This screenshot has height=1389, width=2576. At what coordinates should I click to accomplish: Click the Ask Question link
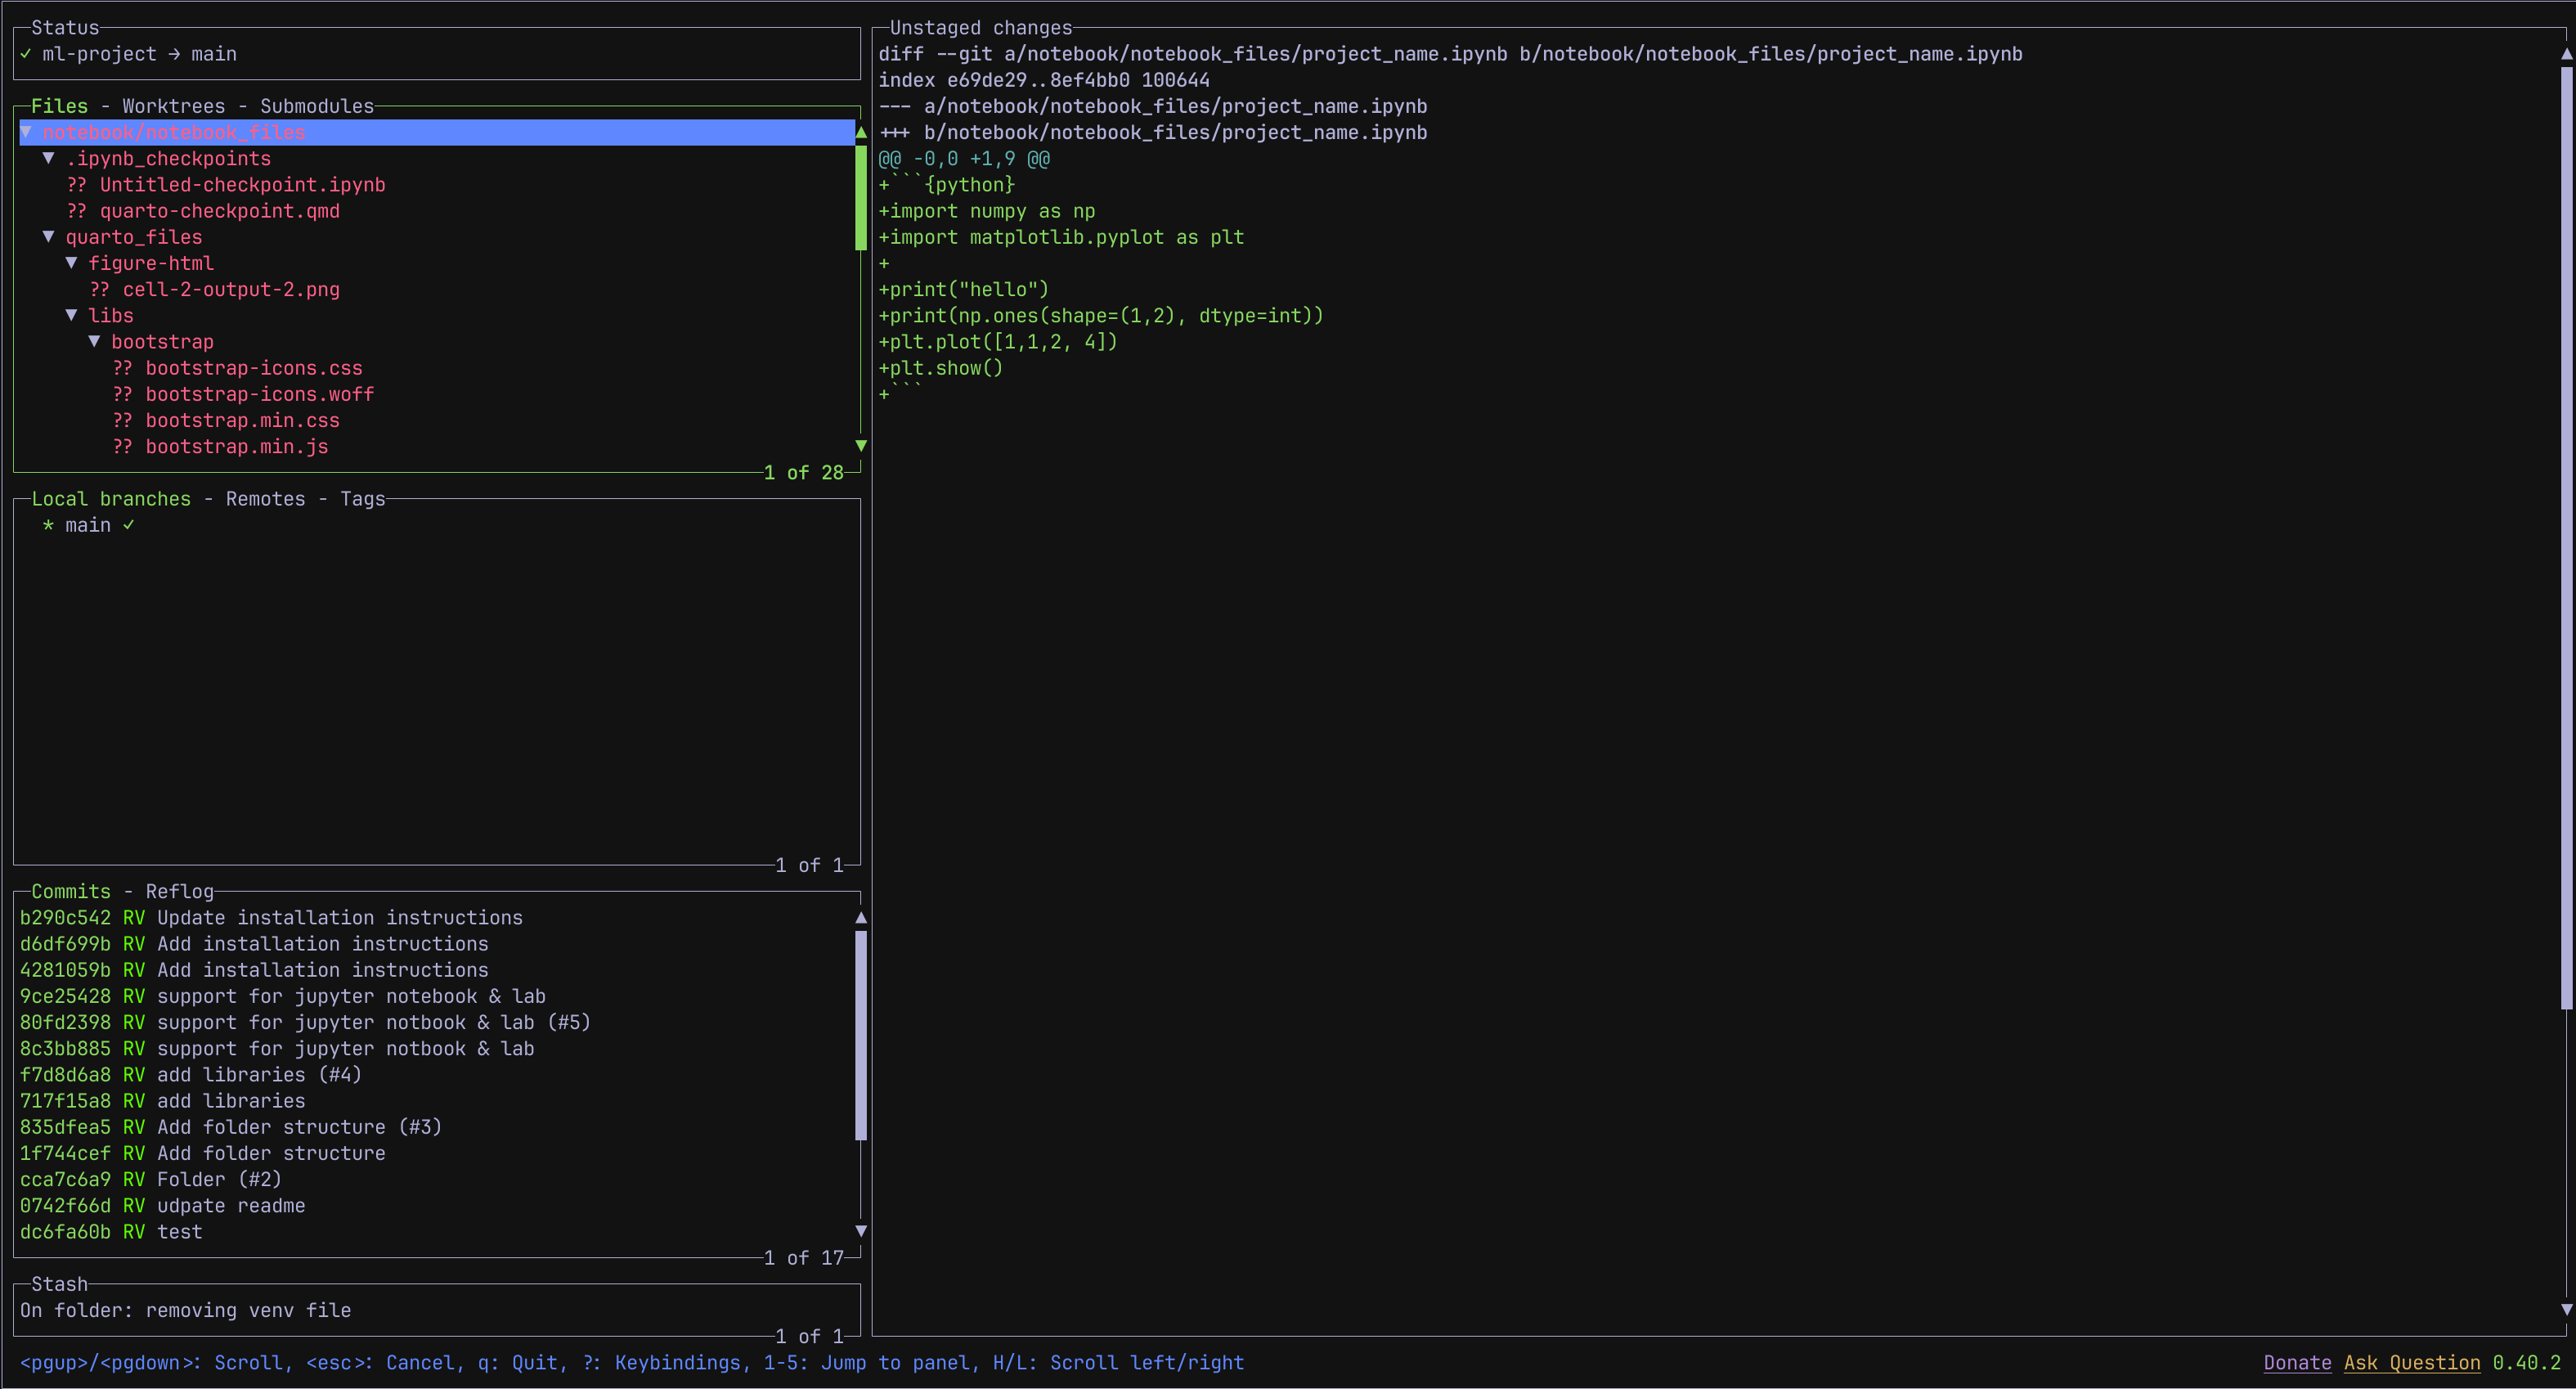click(2411, 1362)
